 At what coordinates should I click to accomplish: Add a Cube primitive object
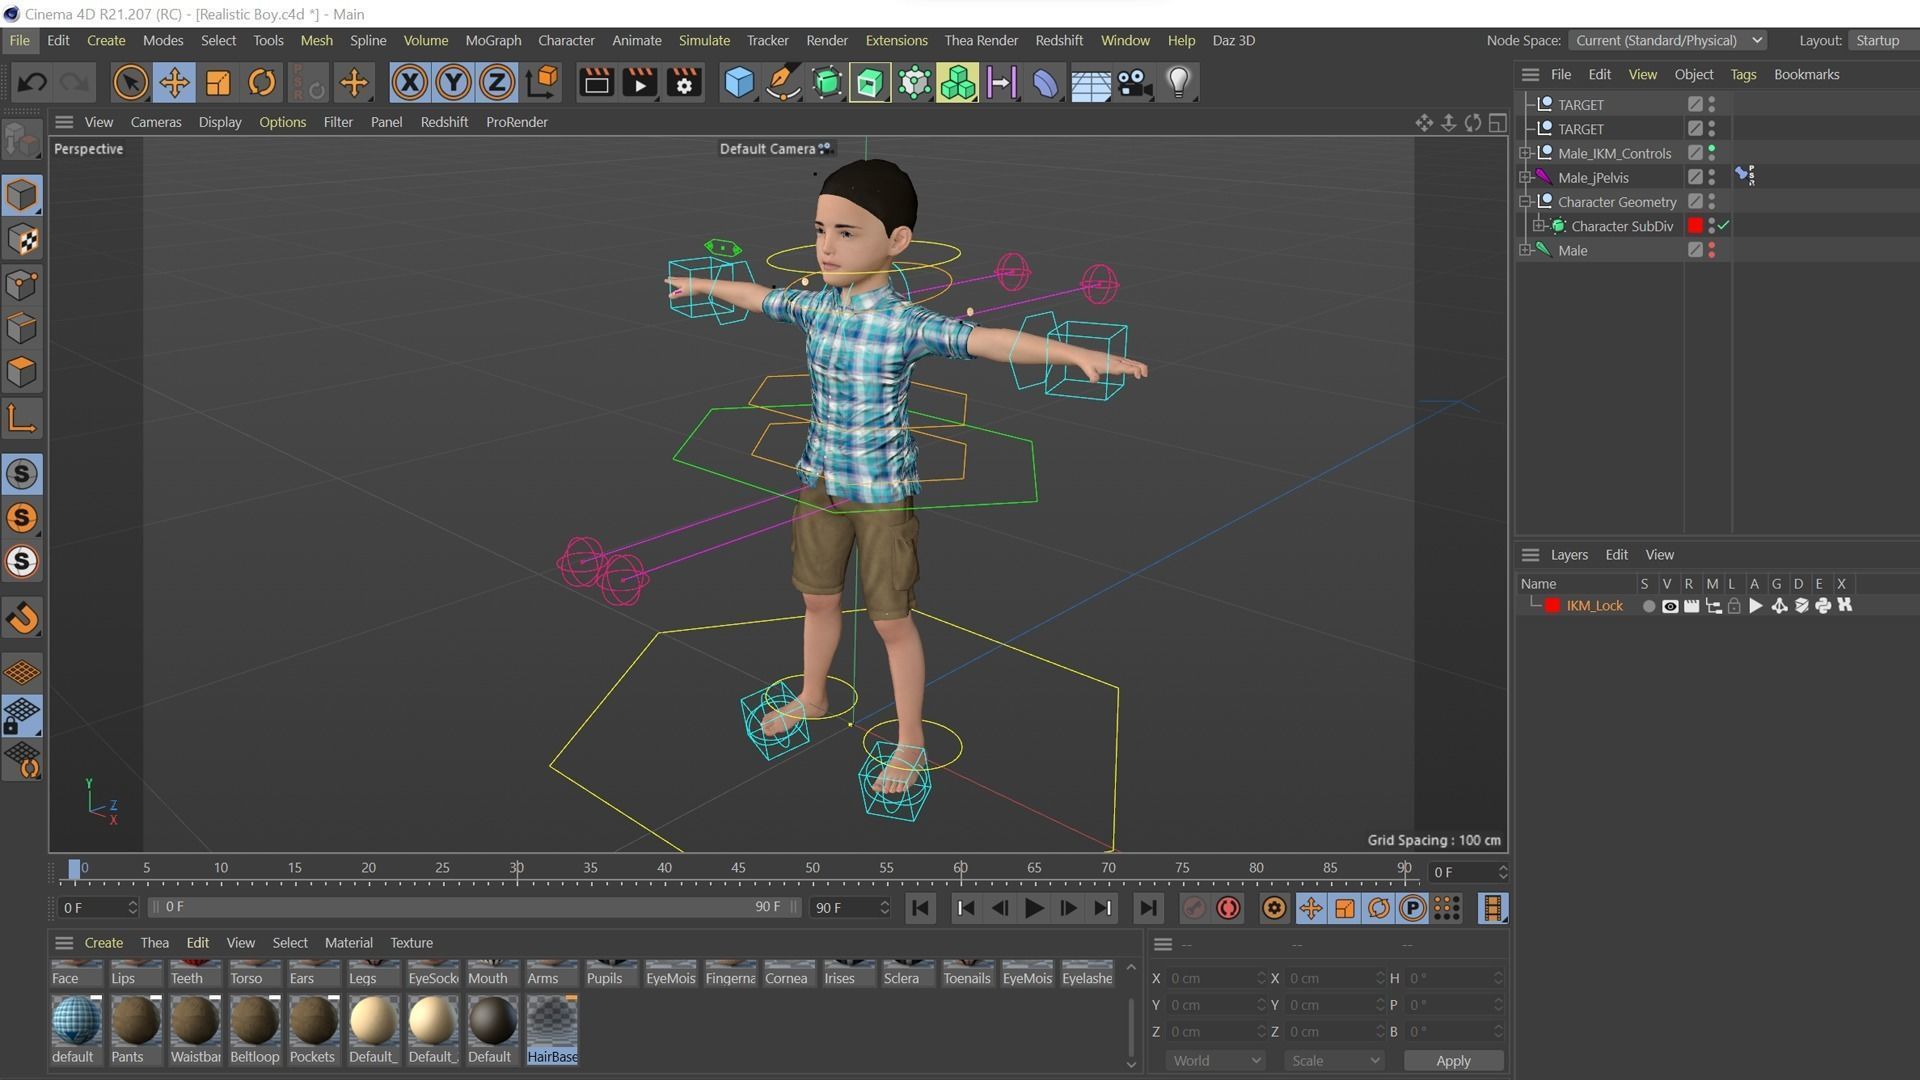739,83
